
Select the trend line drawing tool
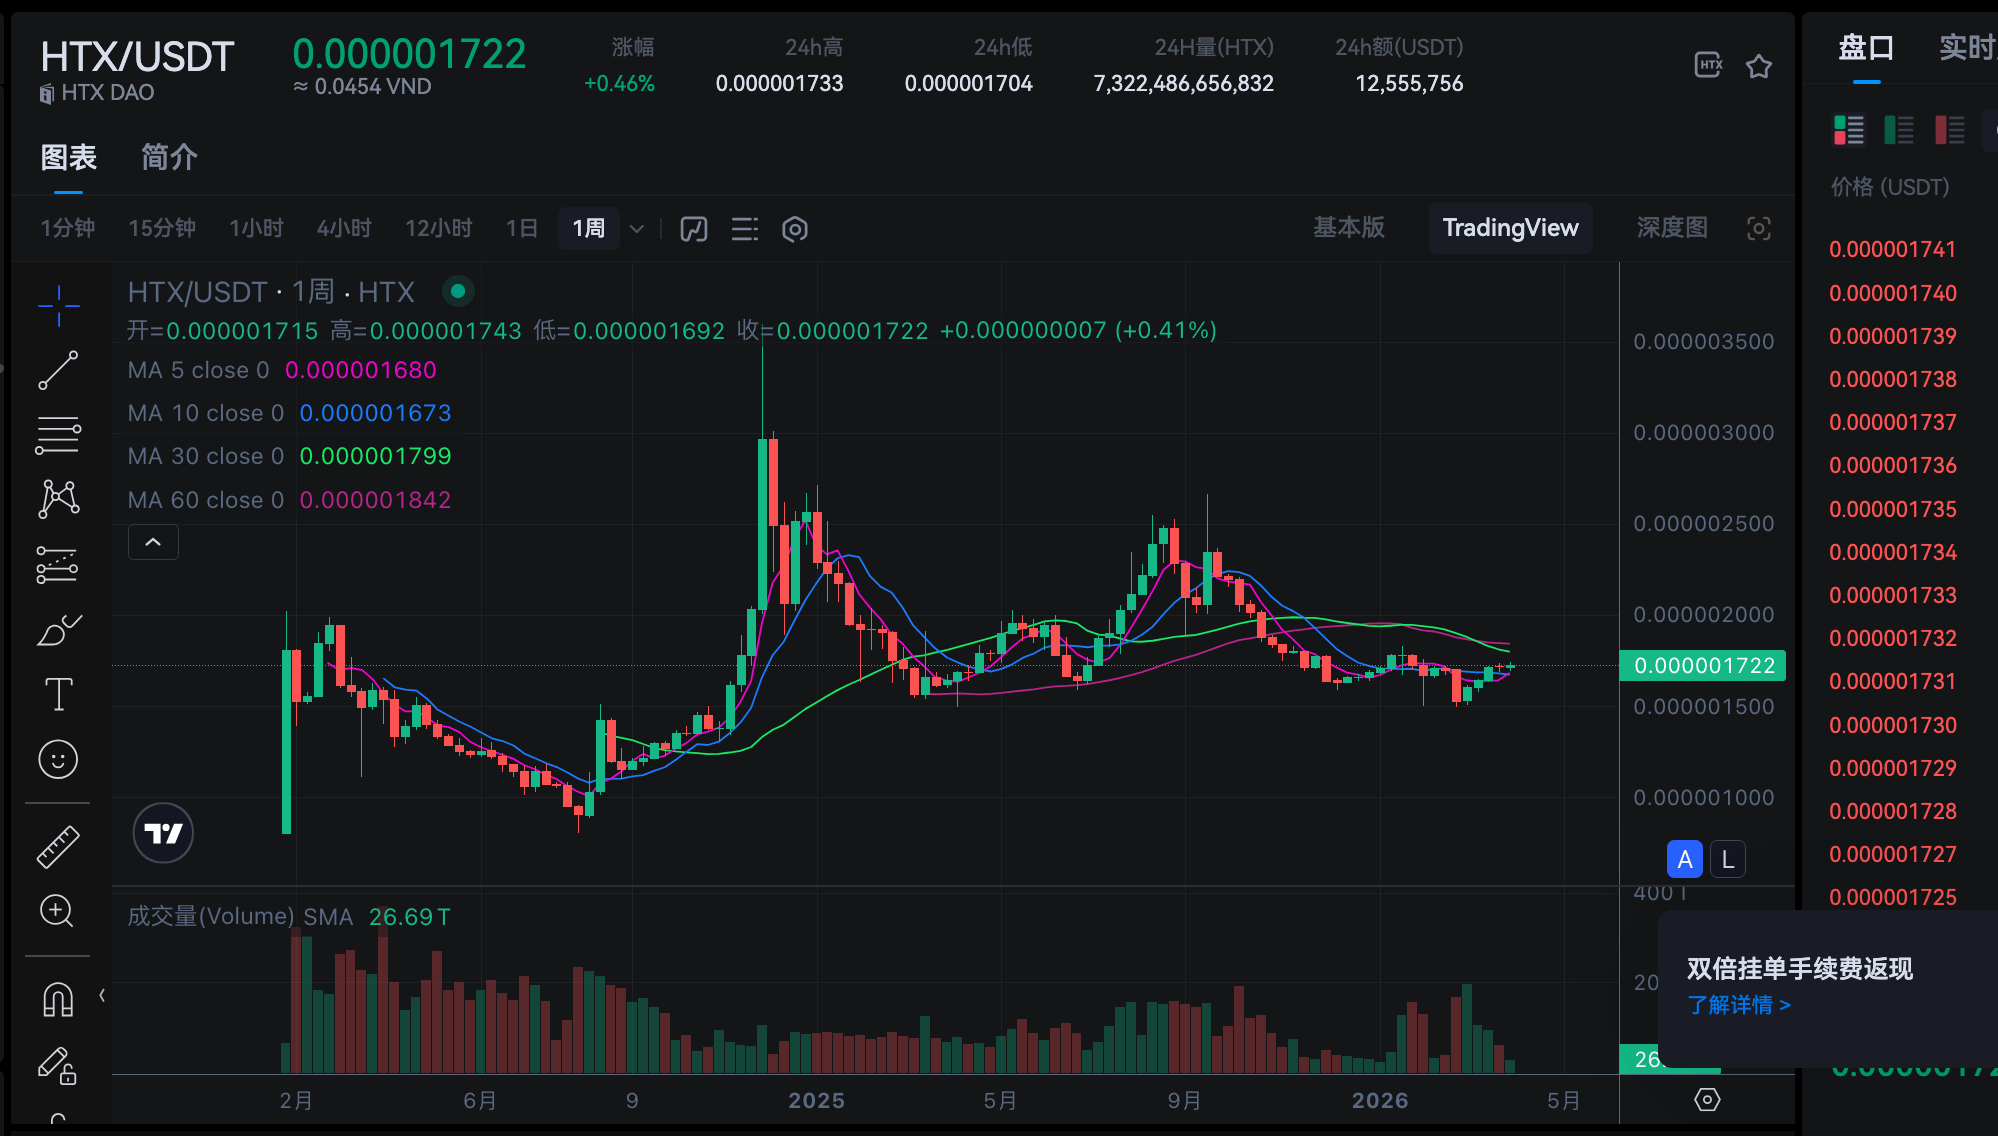click(58, 371)
